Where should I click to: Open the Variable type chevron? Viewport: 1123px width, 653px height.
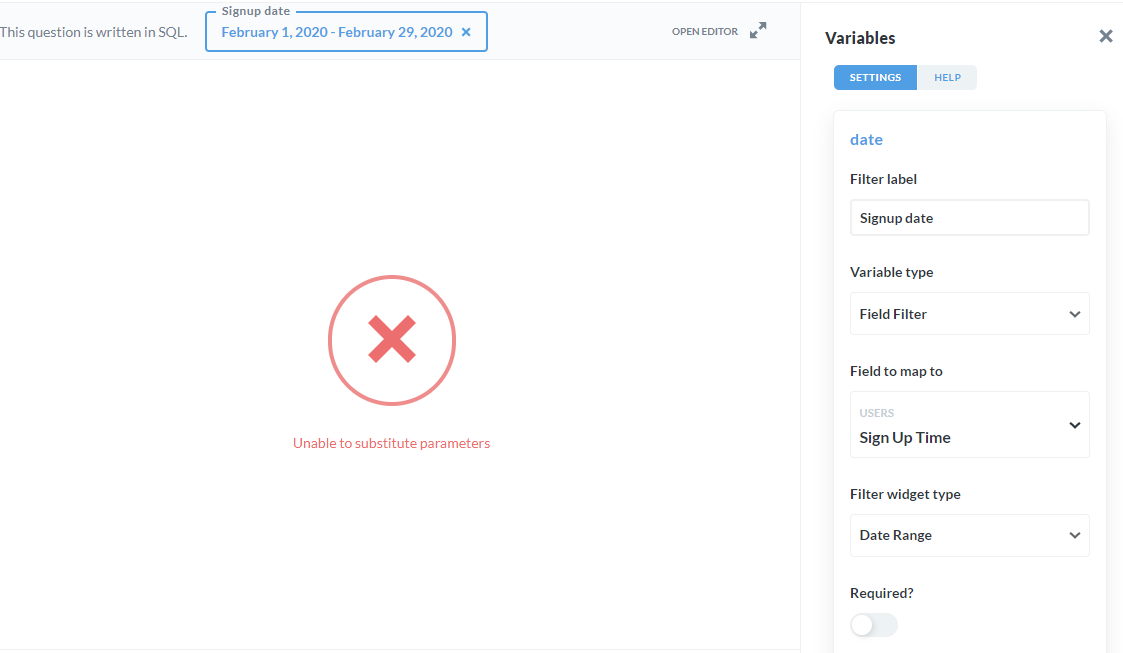(1075, 313)
